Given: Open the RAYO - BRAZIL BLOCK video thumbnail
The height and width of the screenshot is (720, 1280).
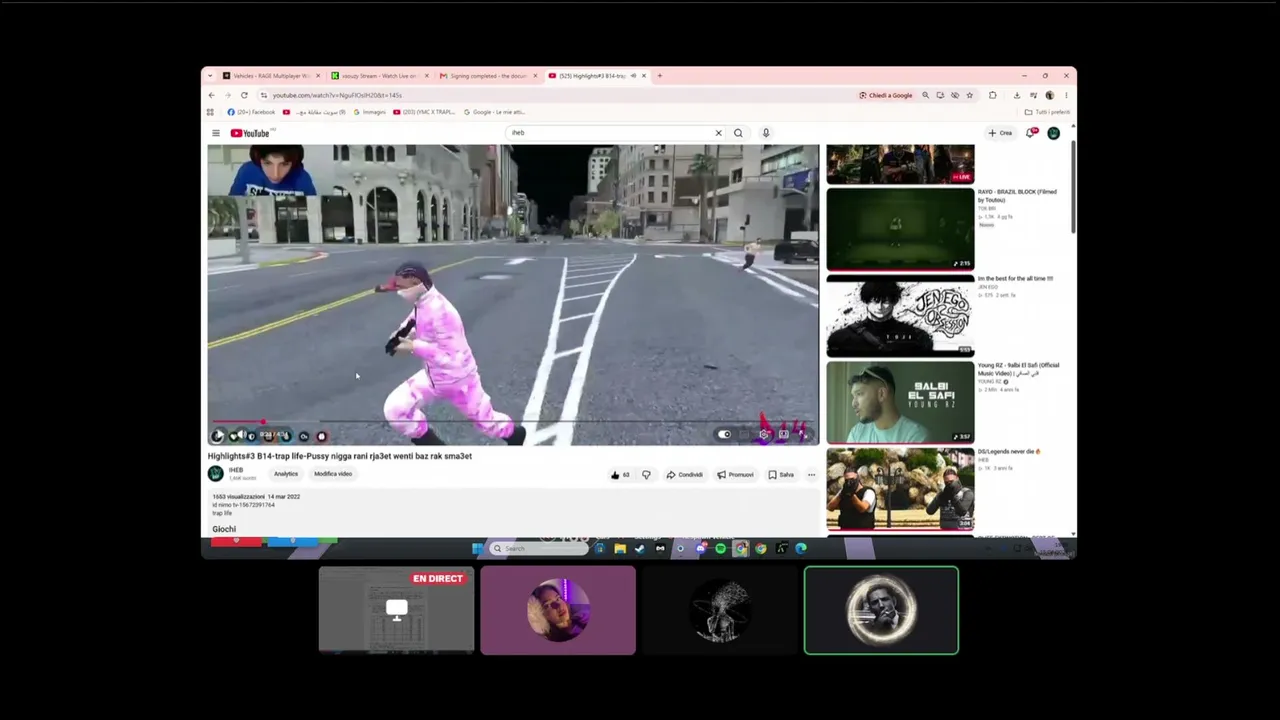Looking at the screenshot, I should tap(900, 229).
